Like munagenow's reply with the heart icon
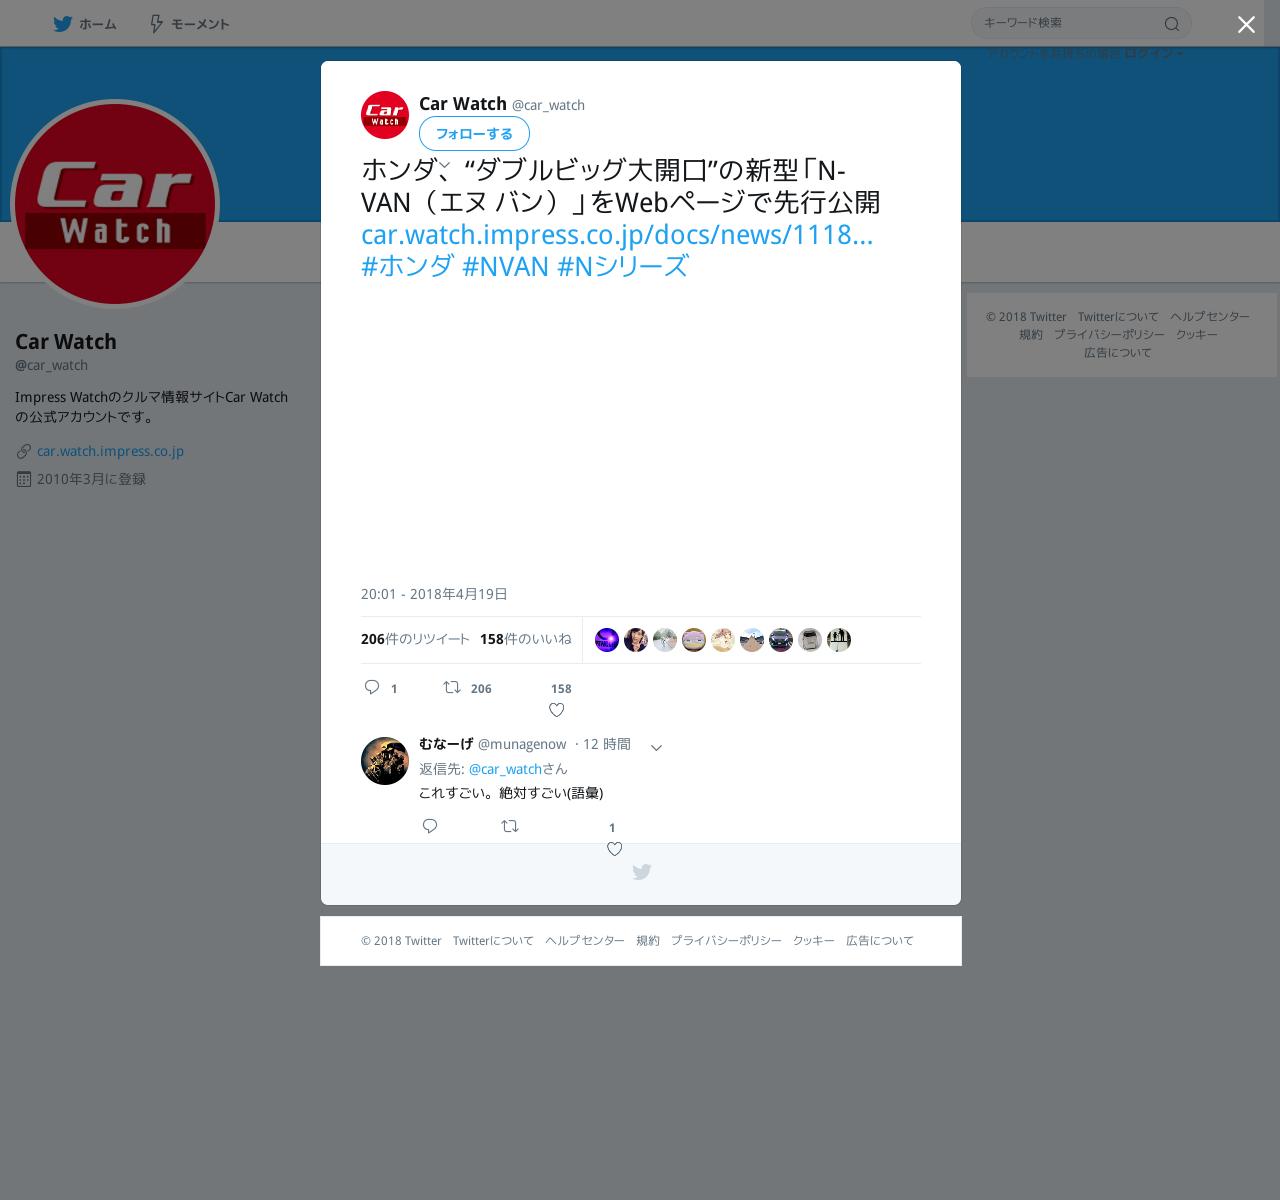This screenshot has height=1200, width=1280. tap(615, 849)
